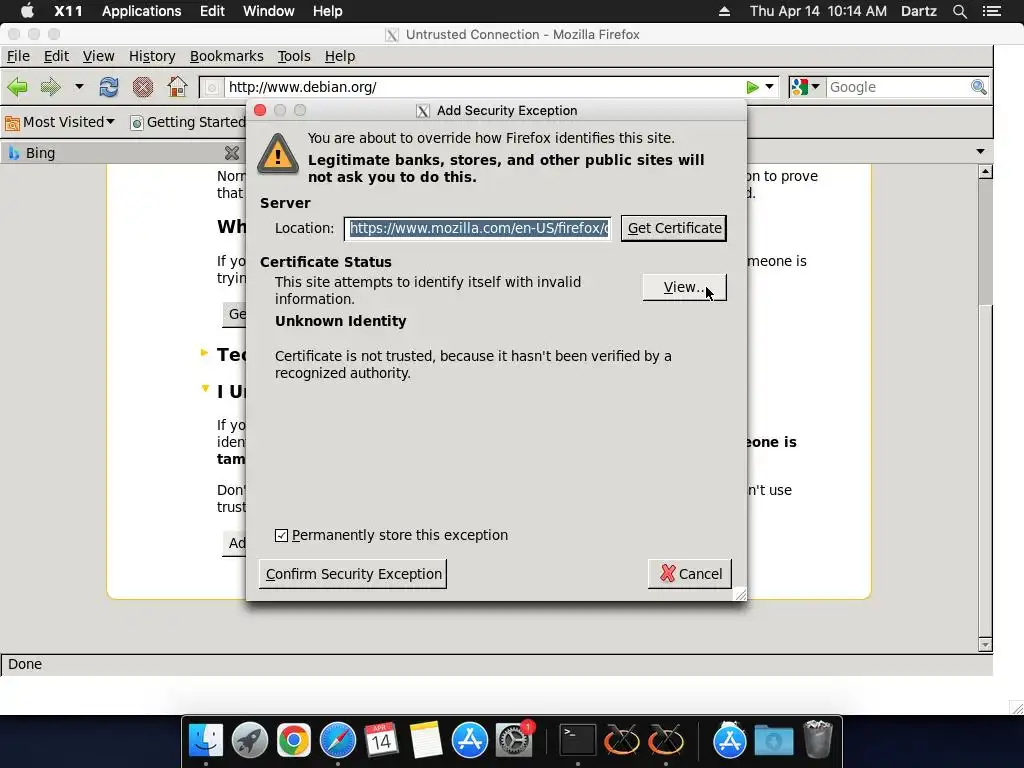
Task: Click Get Certificate button
Action: click(674, 228)
